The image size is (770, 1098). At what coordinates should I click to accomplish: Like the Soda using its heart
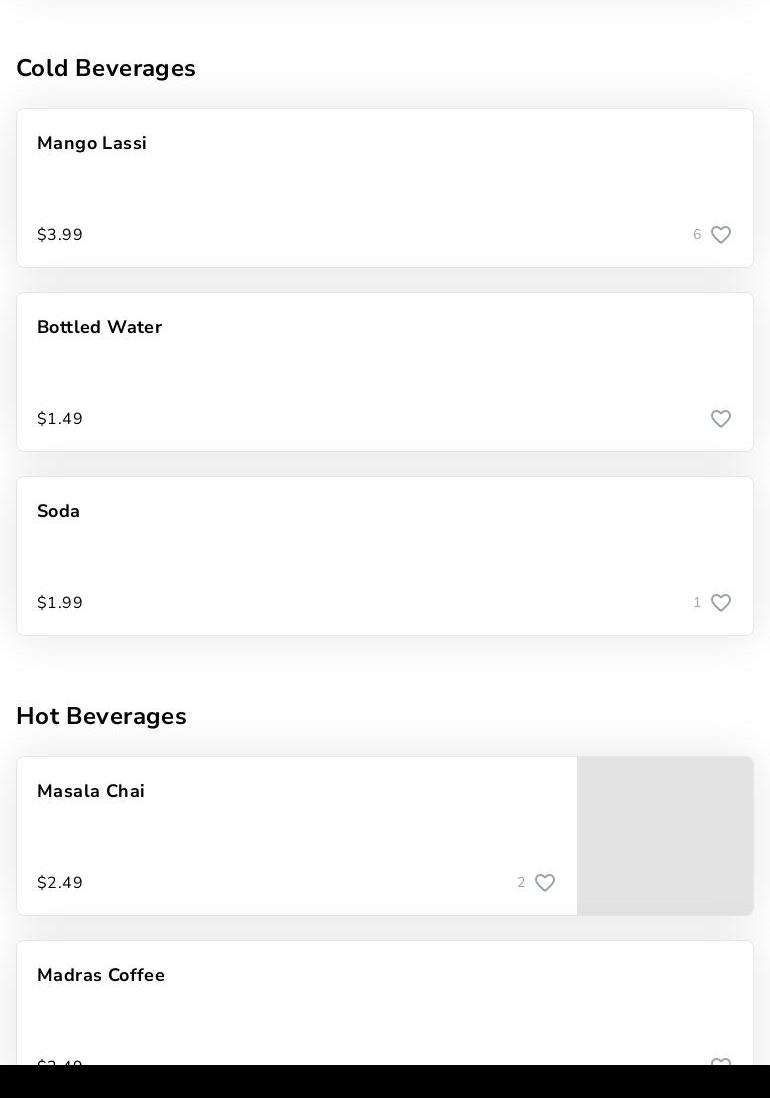click(721, 603)
